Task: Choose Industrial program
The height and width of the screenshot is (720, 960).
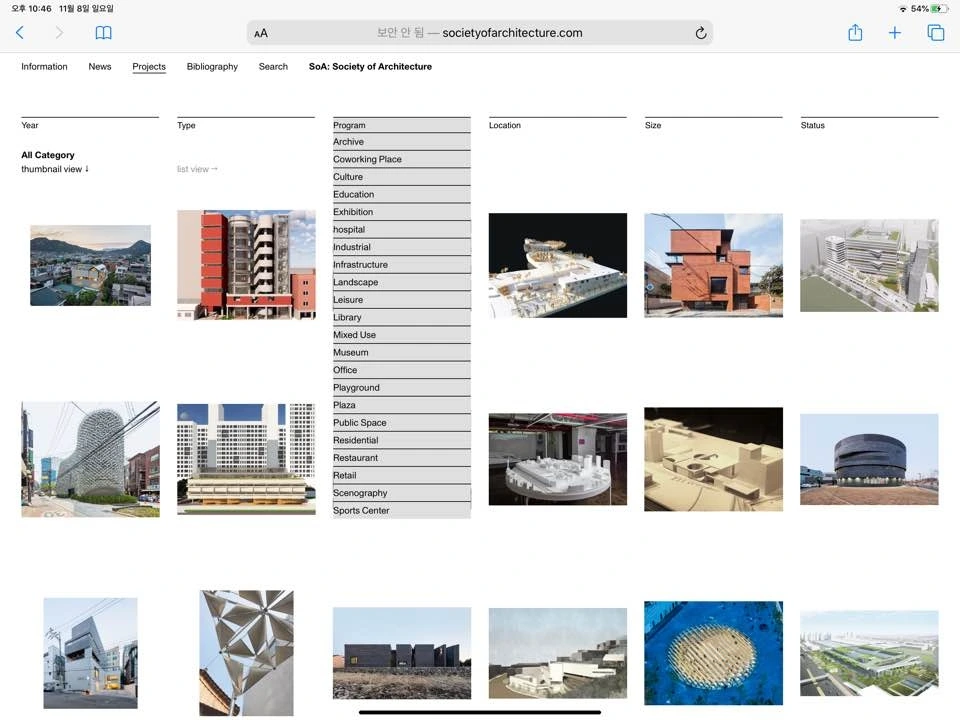Action: coord(402,247)
